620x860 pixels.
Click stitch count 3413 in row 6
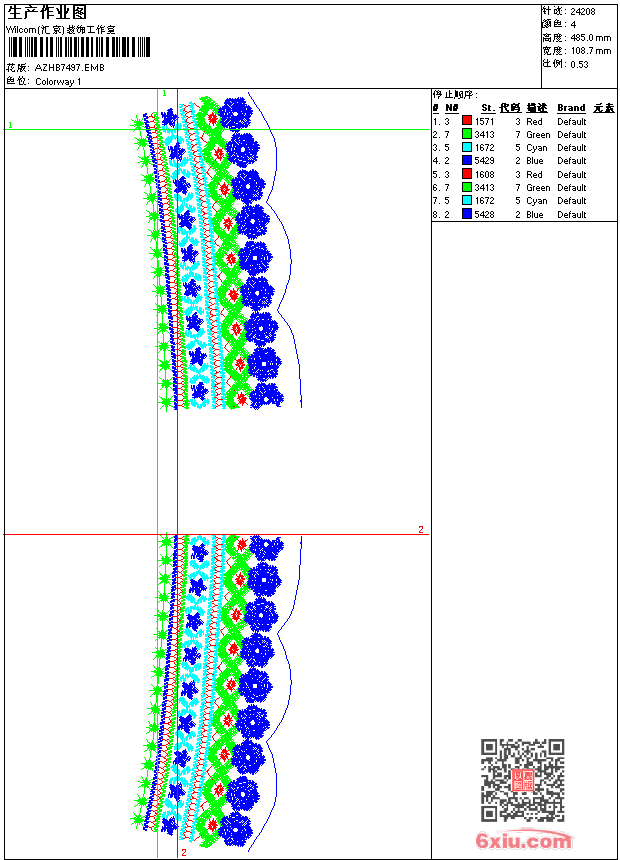tap(484, 188)
